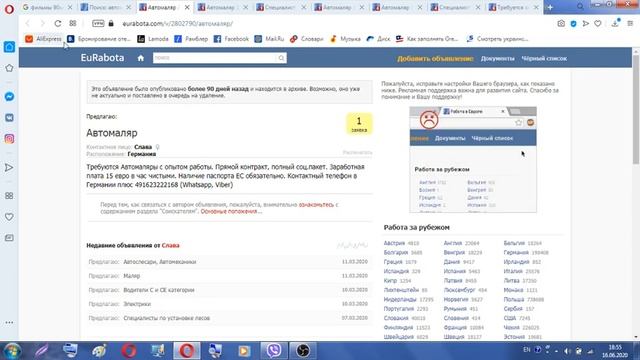
Task: Add bookmark with heart icon in address bar
Action: (598, 24)
